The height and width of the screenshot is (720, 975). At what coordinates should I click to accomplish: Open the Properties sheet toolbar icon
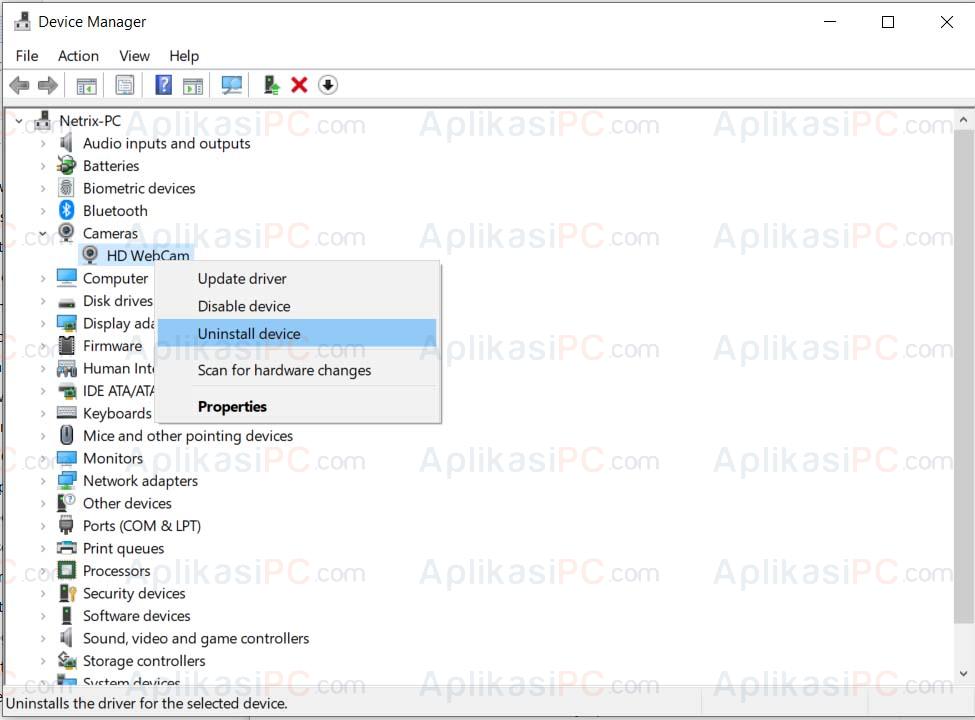pos(125,85)
